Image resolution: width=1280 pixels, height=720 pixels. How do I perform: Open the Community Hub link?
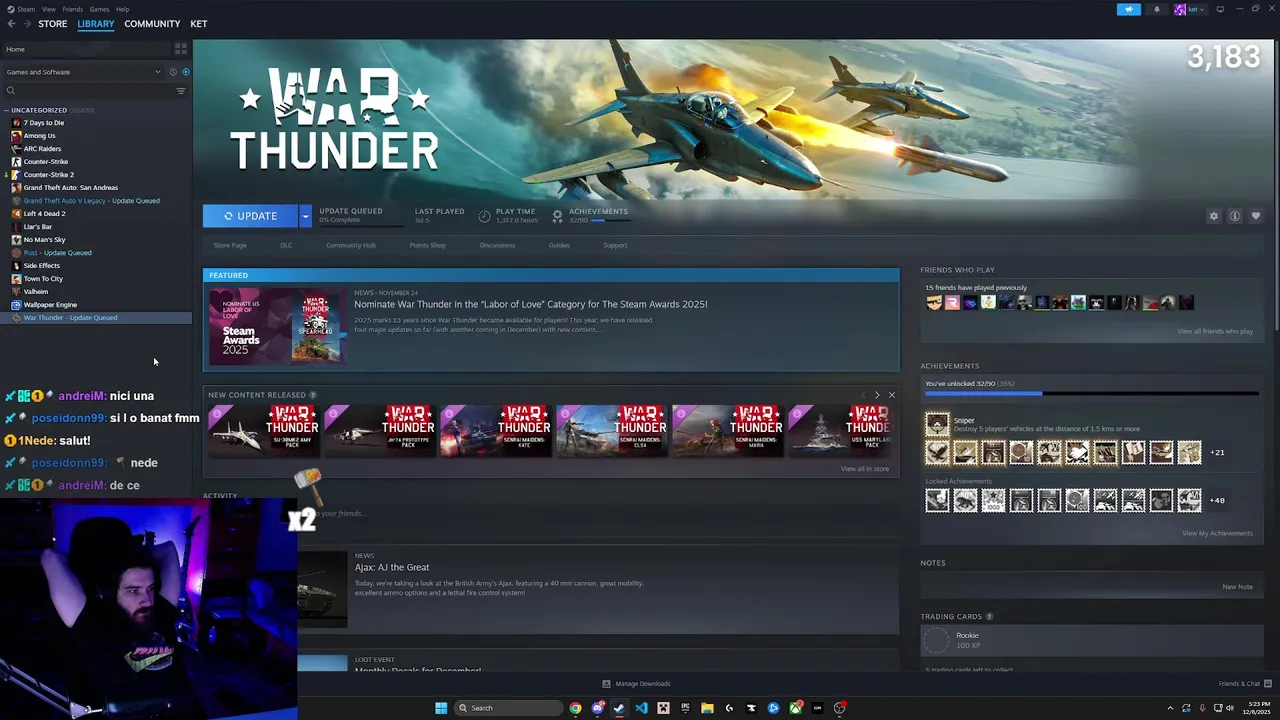(x=351, y=245)
